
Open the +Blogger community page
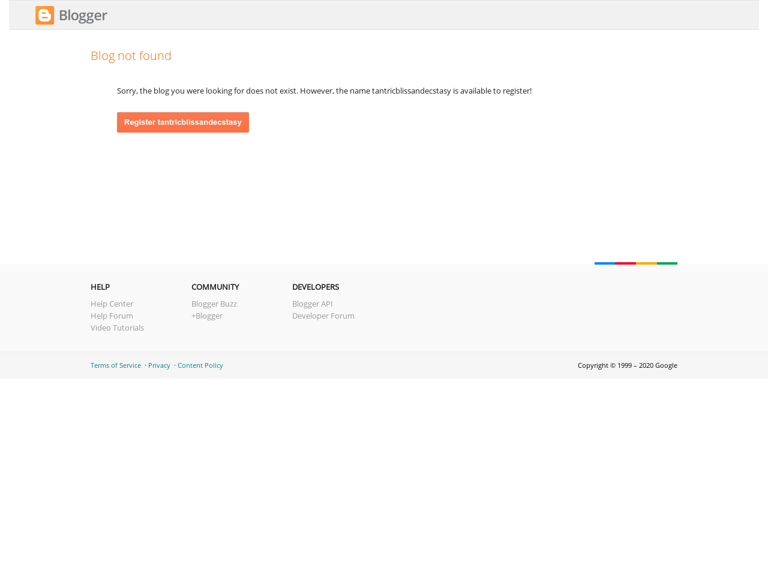pyautogui.click(x=207, y=316)
